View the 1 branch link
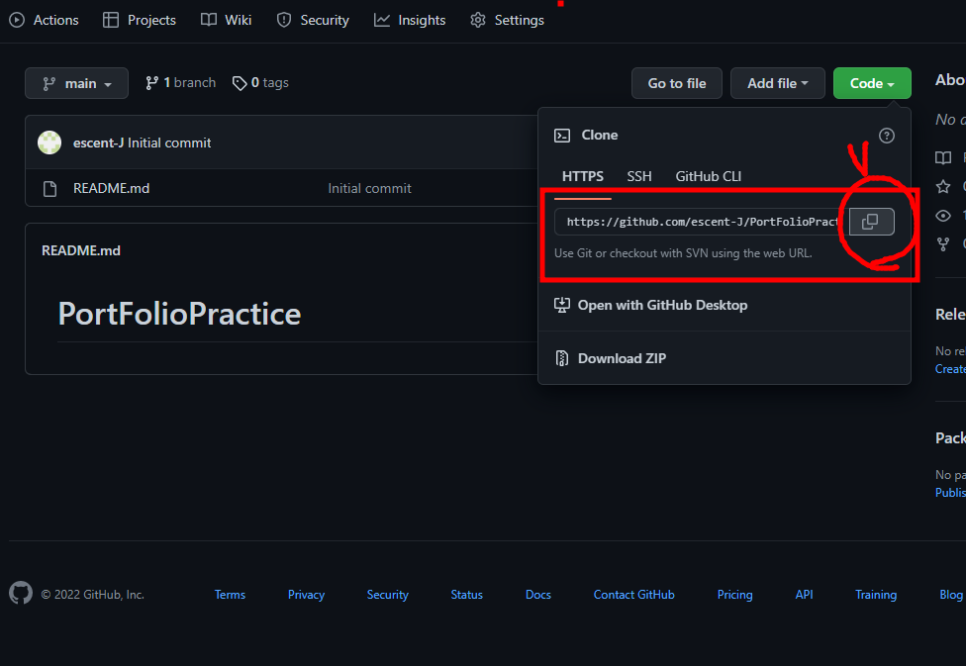 coord(181,83)
